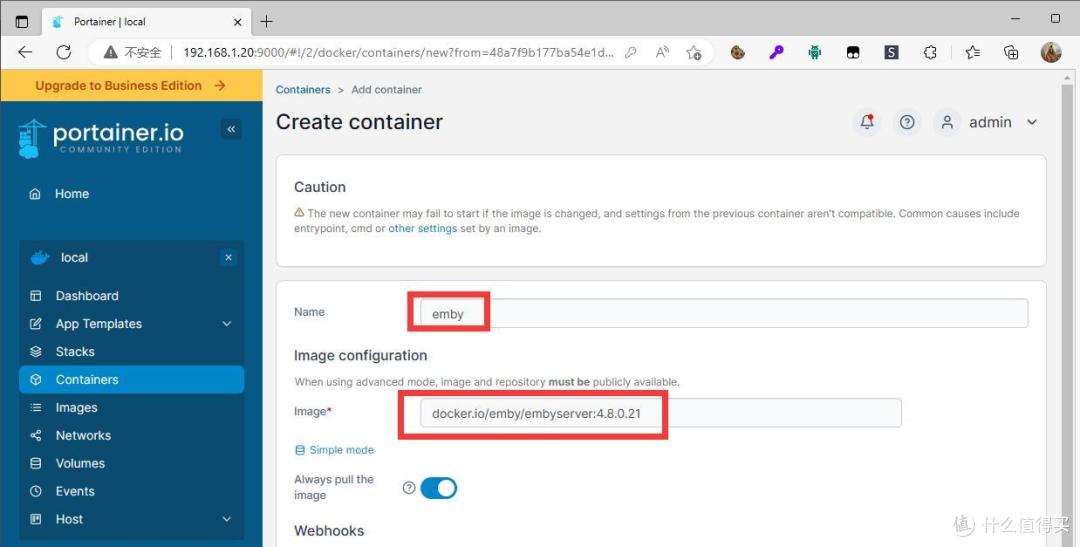The height and width of the screenshot is (547, 1080).
Task: Select Containers in the sidebar
Action: click(132, 380)
